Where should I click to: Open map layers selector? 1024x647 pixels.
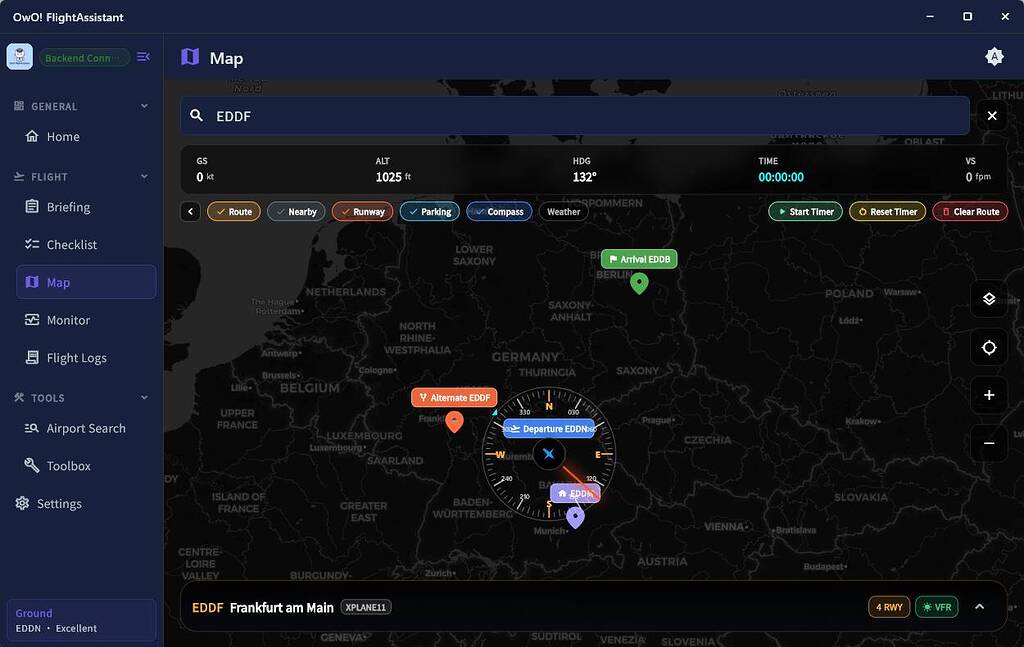pos(989,299)
